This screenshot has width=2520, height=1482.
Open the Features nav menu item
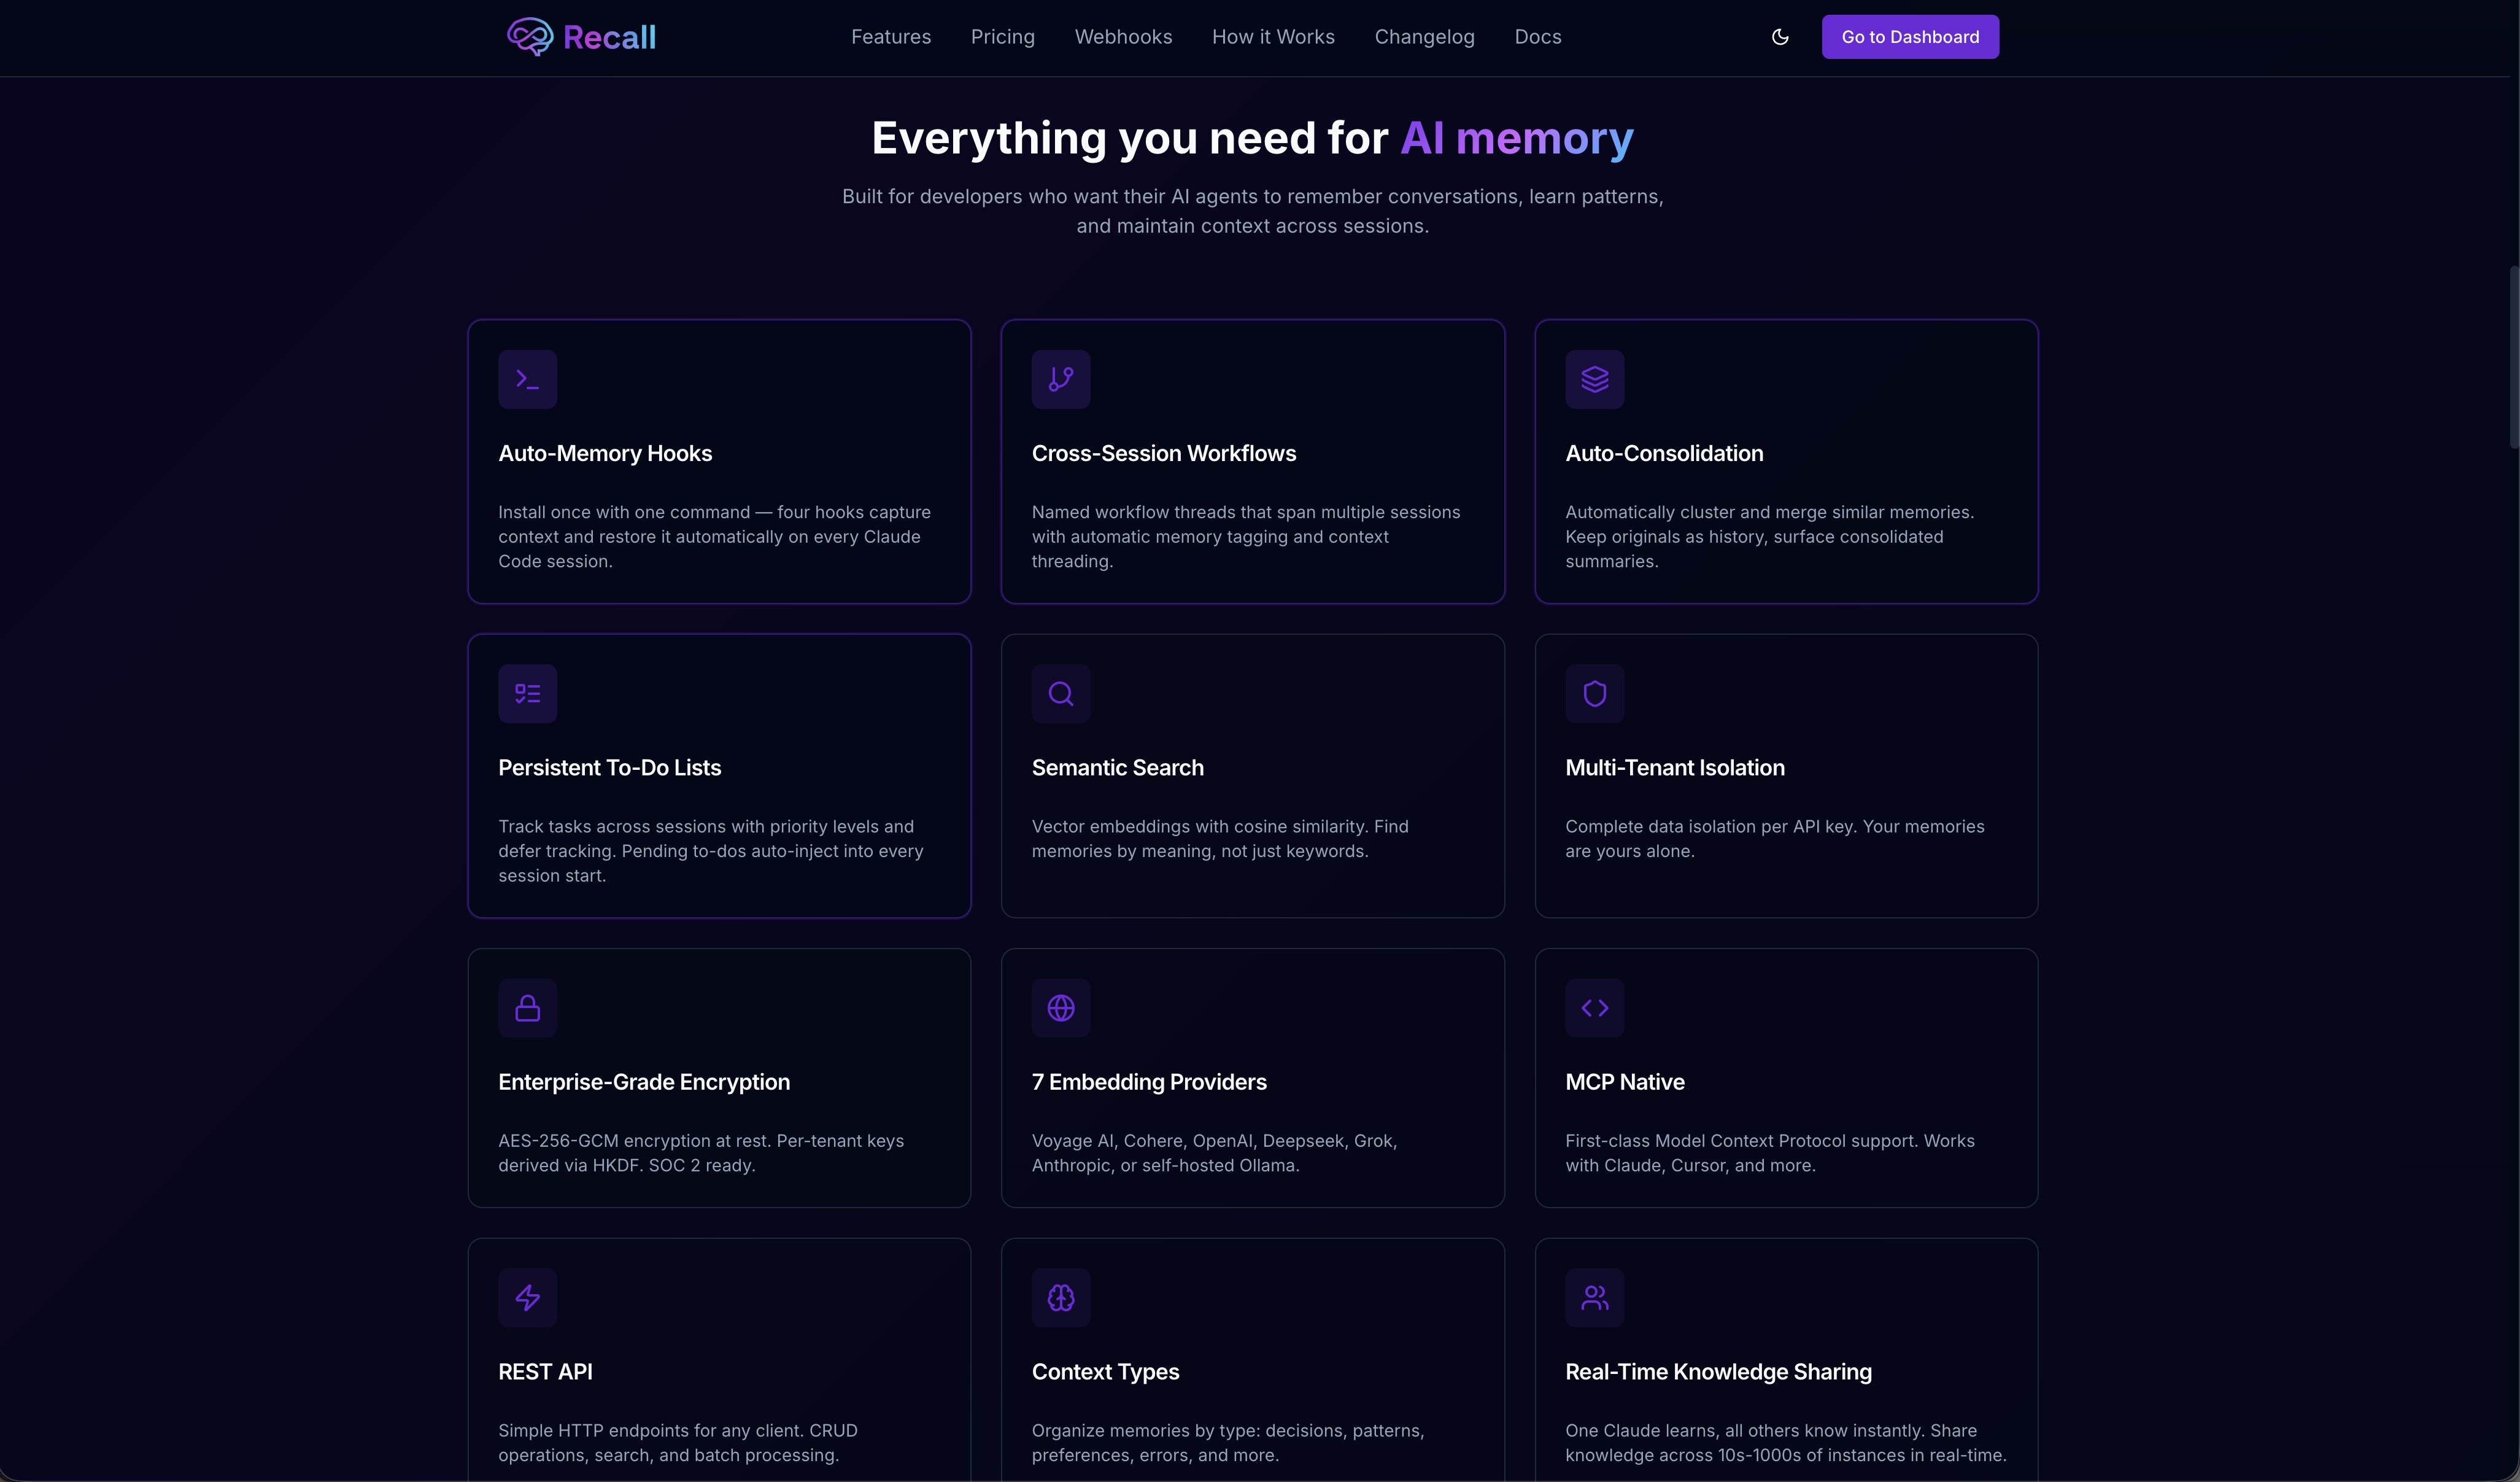pos(890,37)
